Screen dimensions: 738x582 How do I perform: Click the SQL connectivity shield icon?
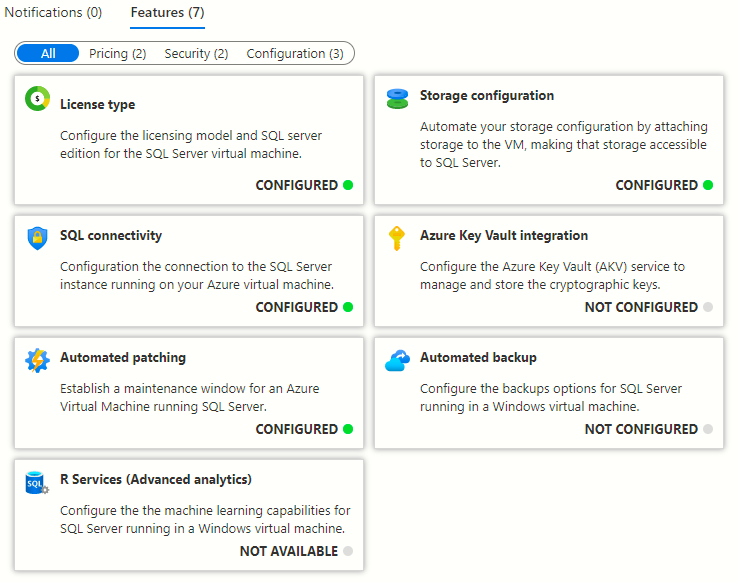coord(37,238)
